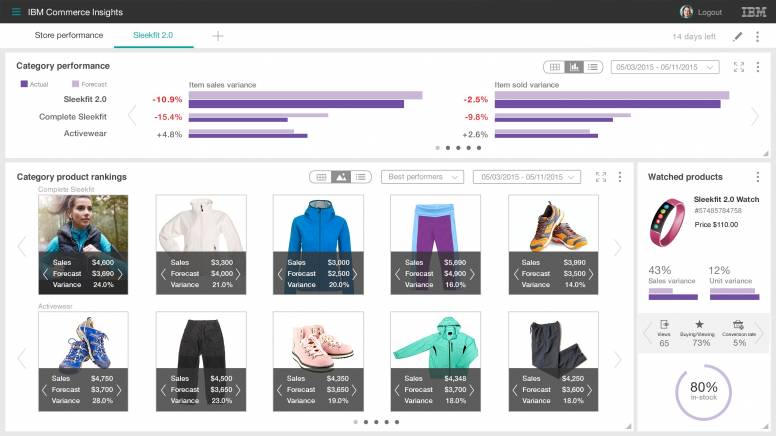Open the hamburger menu next to IBM Commerce Insights
Image resolution: width=776 pixels, height=436 pixels.
click(15, 12)
